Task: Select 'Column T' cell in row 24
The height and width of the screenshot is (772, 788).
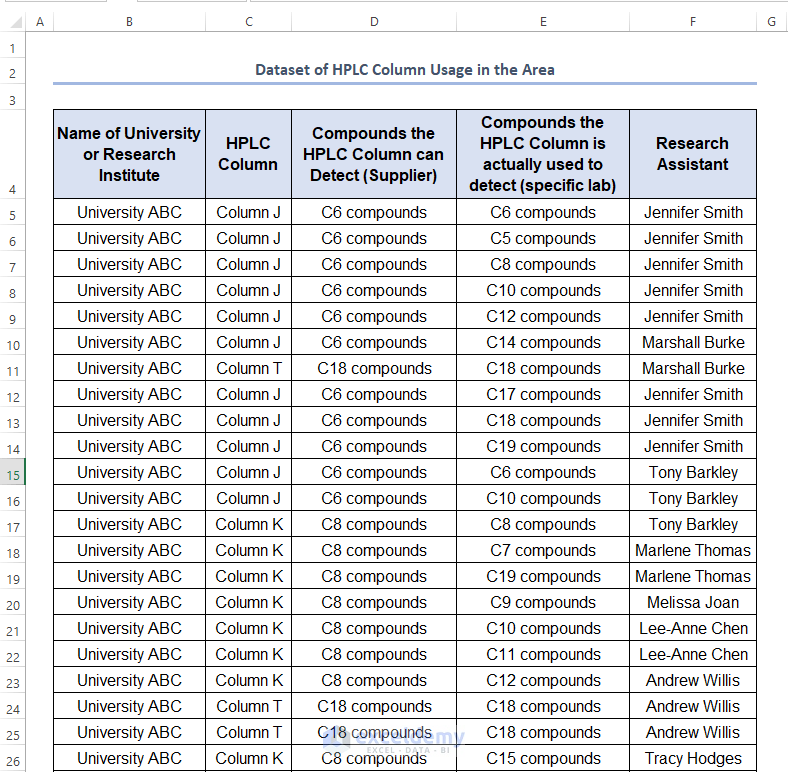Action: pos(248,706)
